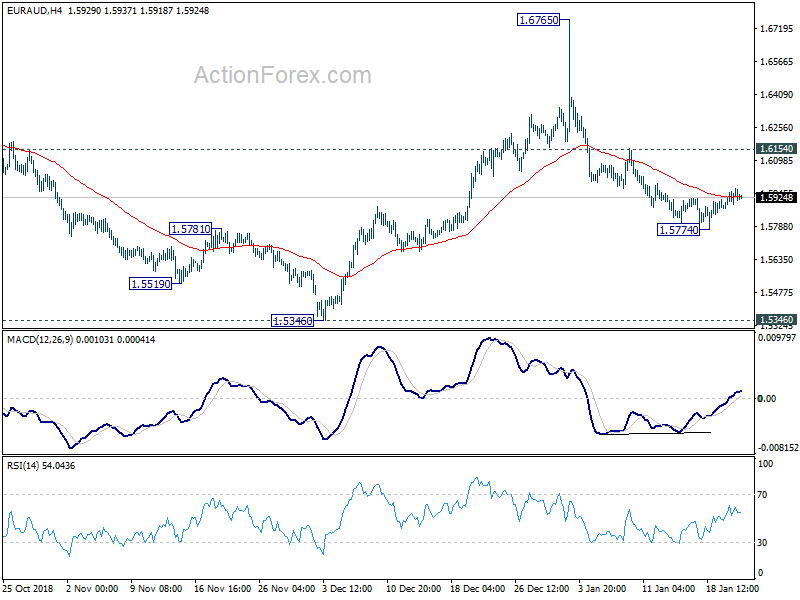800x600 pixels.
Task: Click the 1.53460 price low label on chart
Action: click(x=292, y=321)
